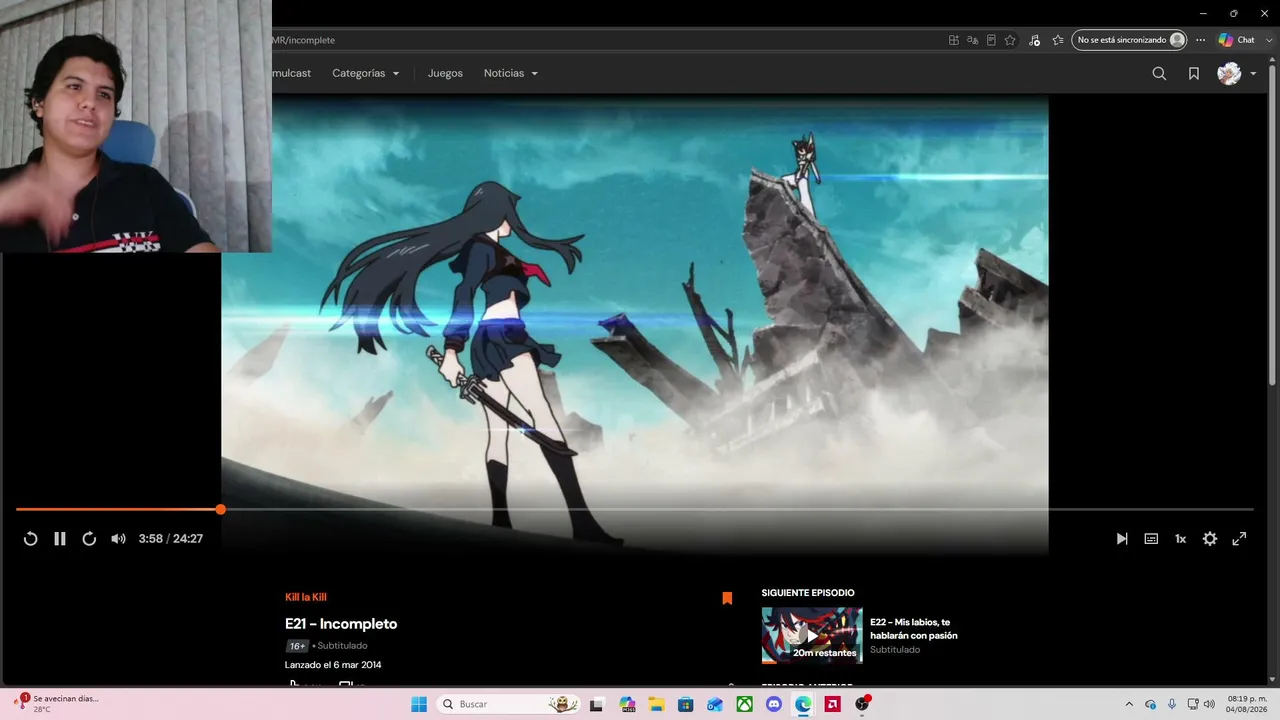Click the orange playhead on the progress bar
This screenshot has width=1280, height=720.
coord(220,510)
